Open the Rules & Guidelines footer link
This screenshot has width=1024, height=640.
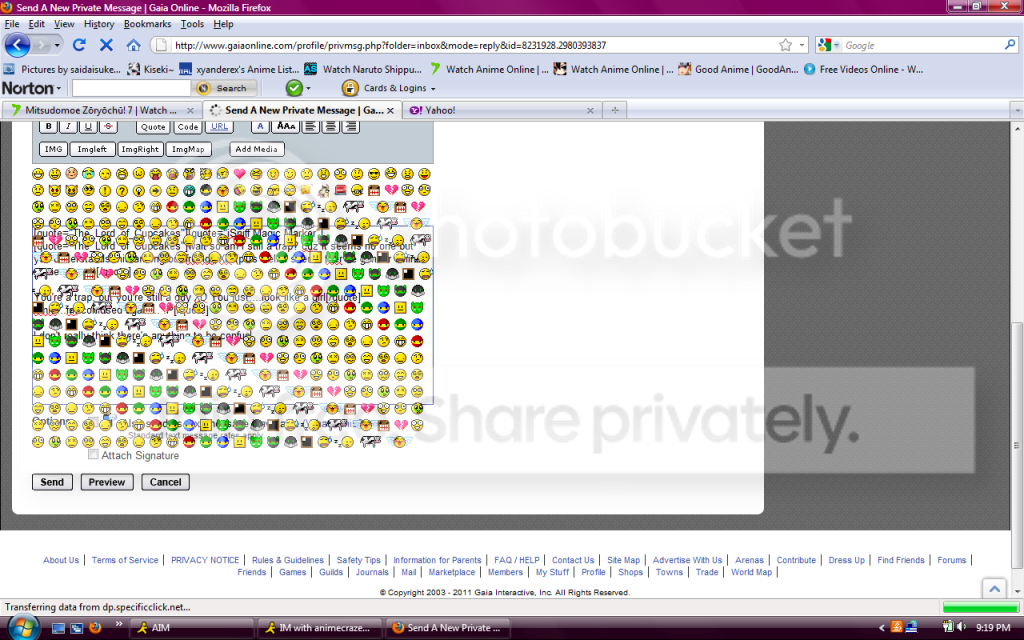pyautogui.click(x=287, y=560)
